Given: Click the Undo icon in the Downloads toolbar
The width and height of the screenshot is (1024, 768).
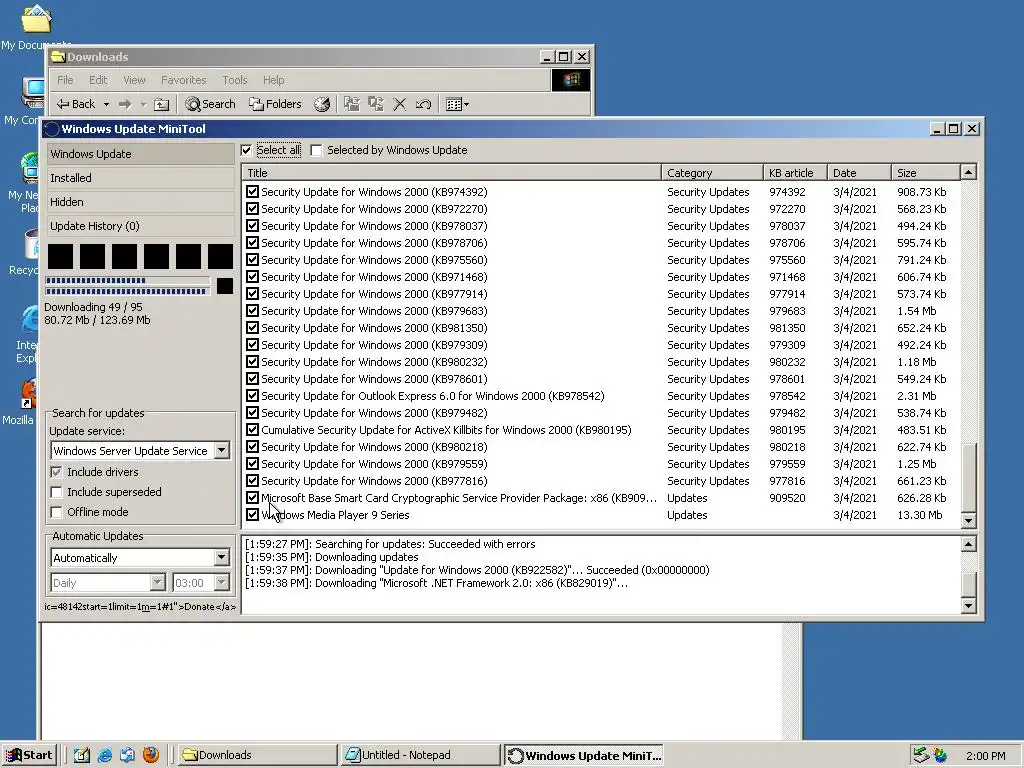Looking at the screenshot, I should point(423,104).
